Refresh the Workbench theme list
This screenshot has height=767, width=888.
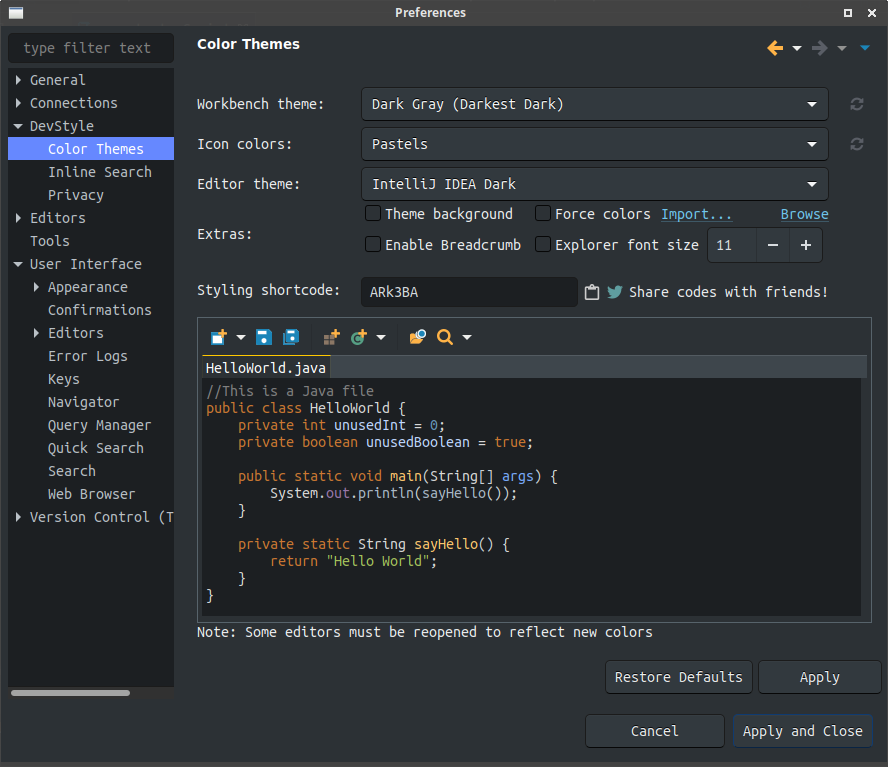pos(857,104)
